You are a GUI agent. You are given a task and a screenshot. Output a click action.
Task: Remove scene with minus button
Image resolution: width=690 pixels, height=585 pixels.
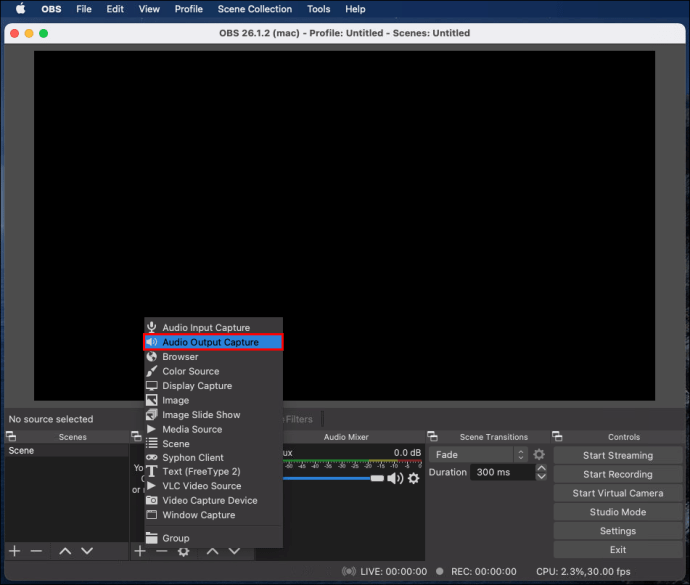click(37, 551)
